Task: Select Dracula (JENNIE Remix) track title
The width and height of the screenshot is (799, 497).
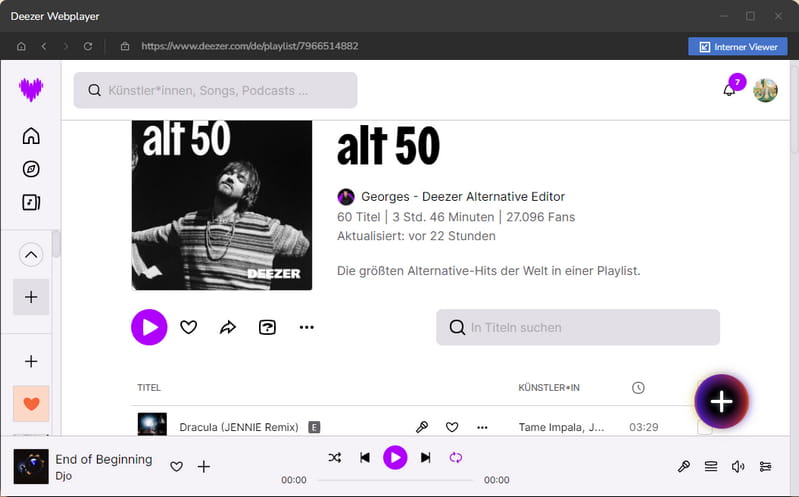Action: click(x=239, y=427)
